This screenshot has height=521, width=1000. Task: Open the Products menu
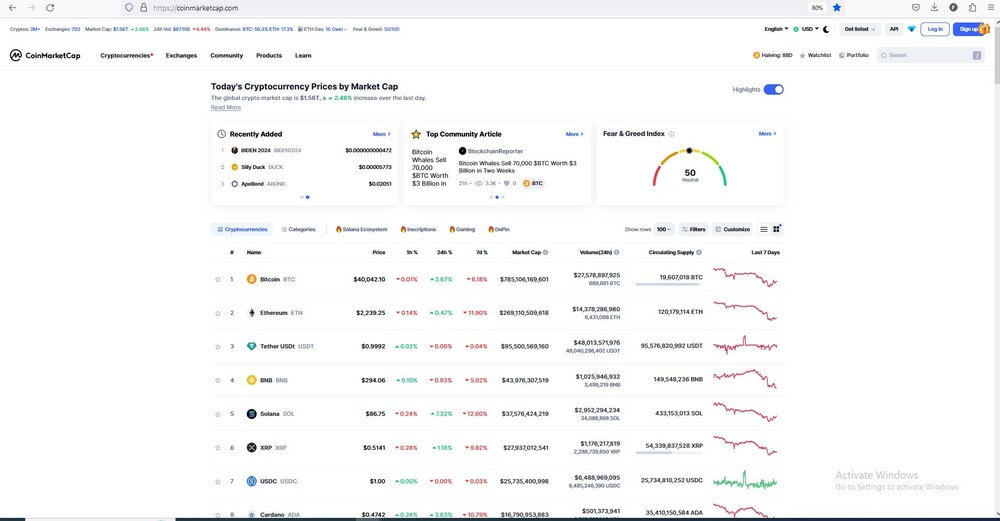point(268,55)
